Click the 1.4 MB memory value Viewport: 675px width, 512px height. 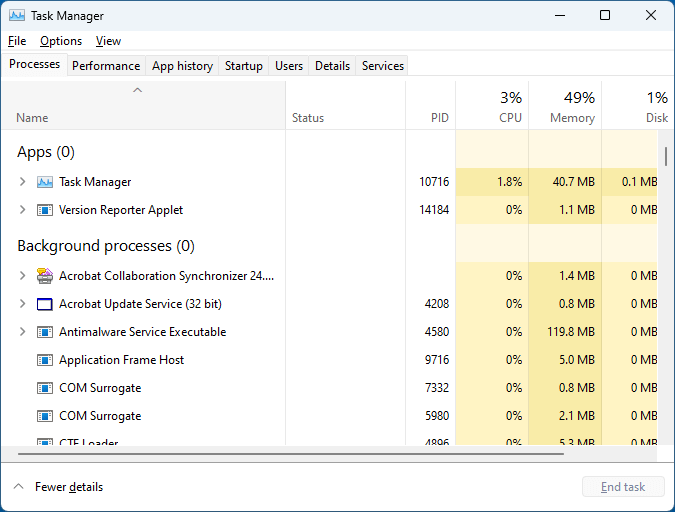click(x=577, y=276)
